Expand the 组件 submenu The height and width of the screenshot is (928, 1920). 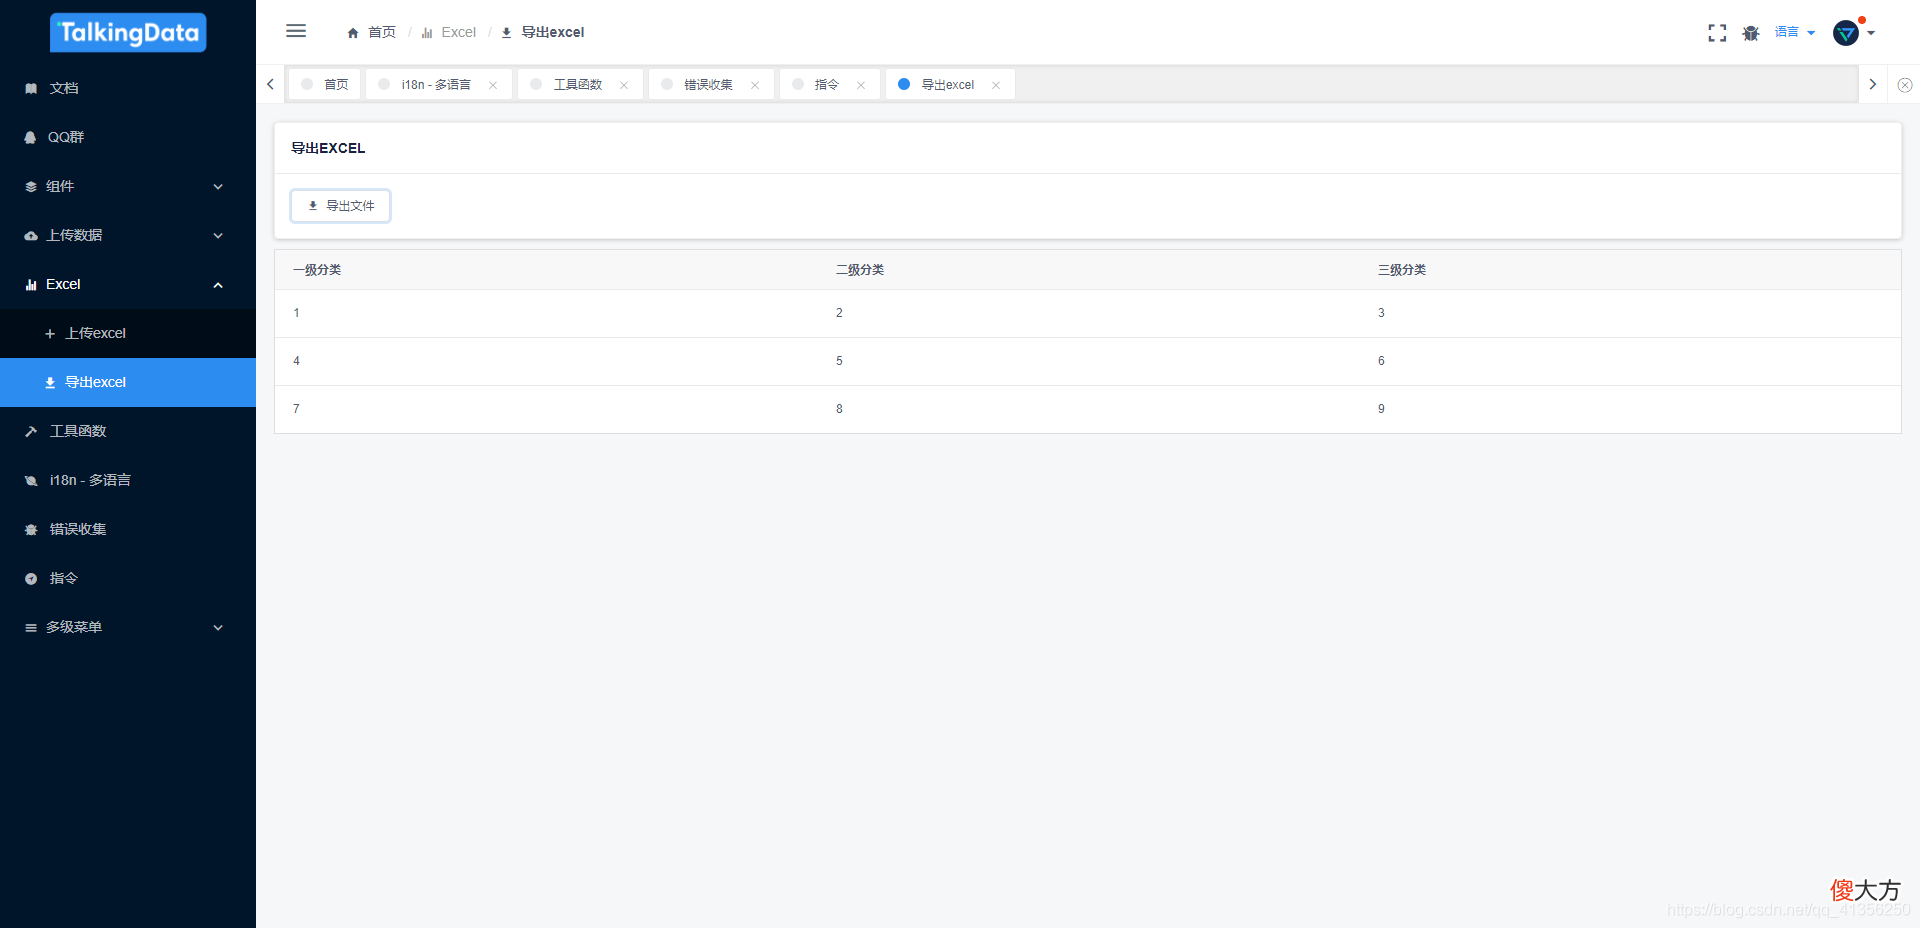tap(128, 186)
